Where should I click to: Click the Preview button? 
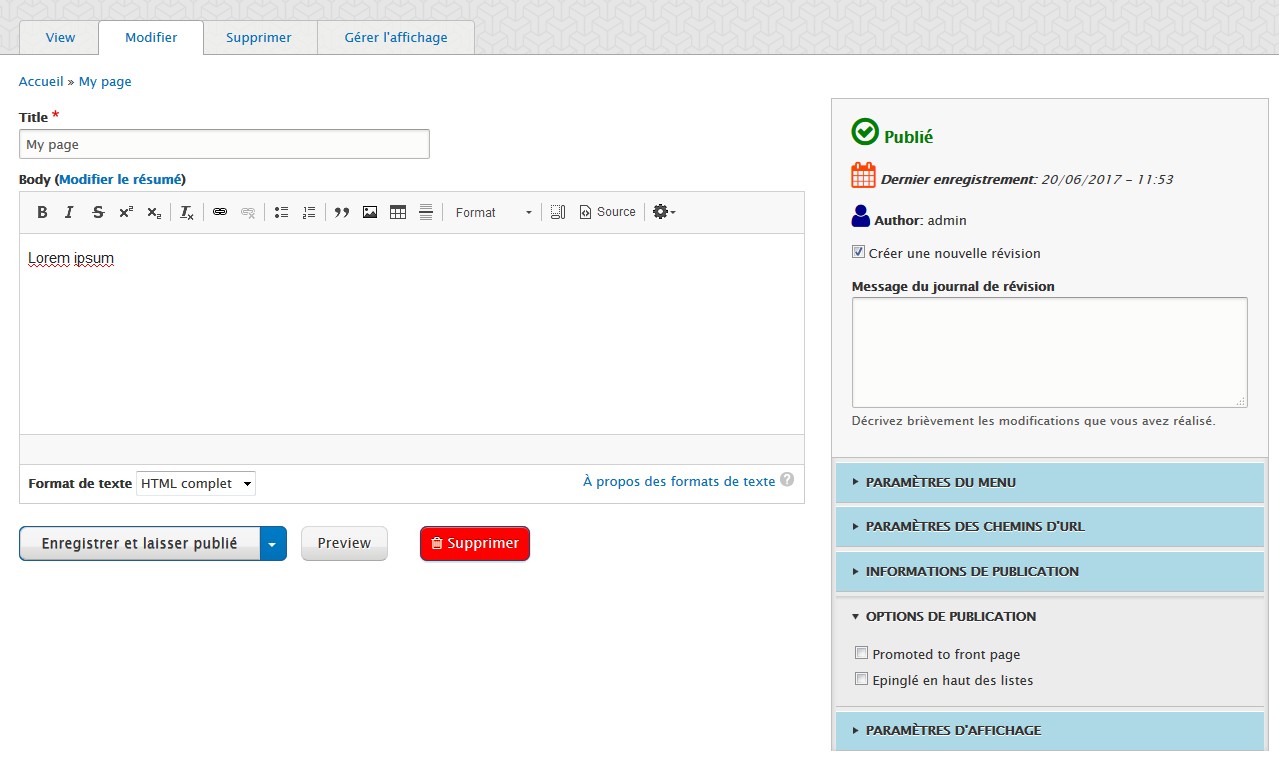pos(344,543)
